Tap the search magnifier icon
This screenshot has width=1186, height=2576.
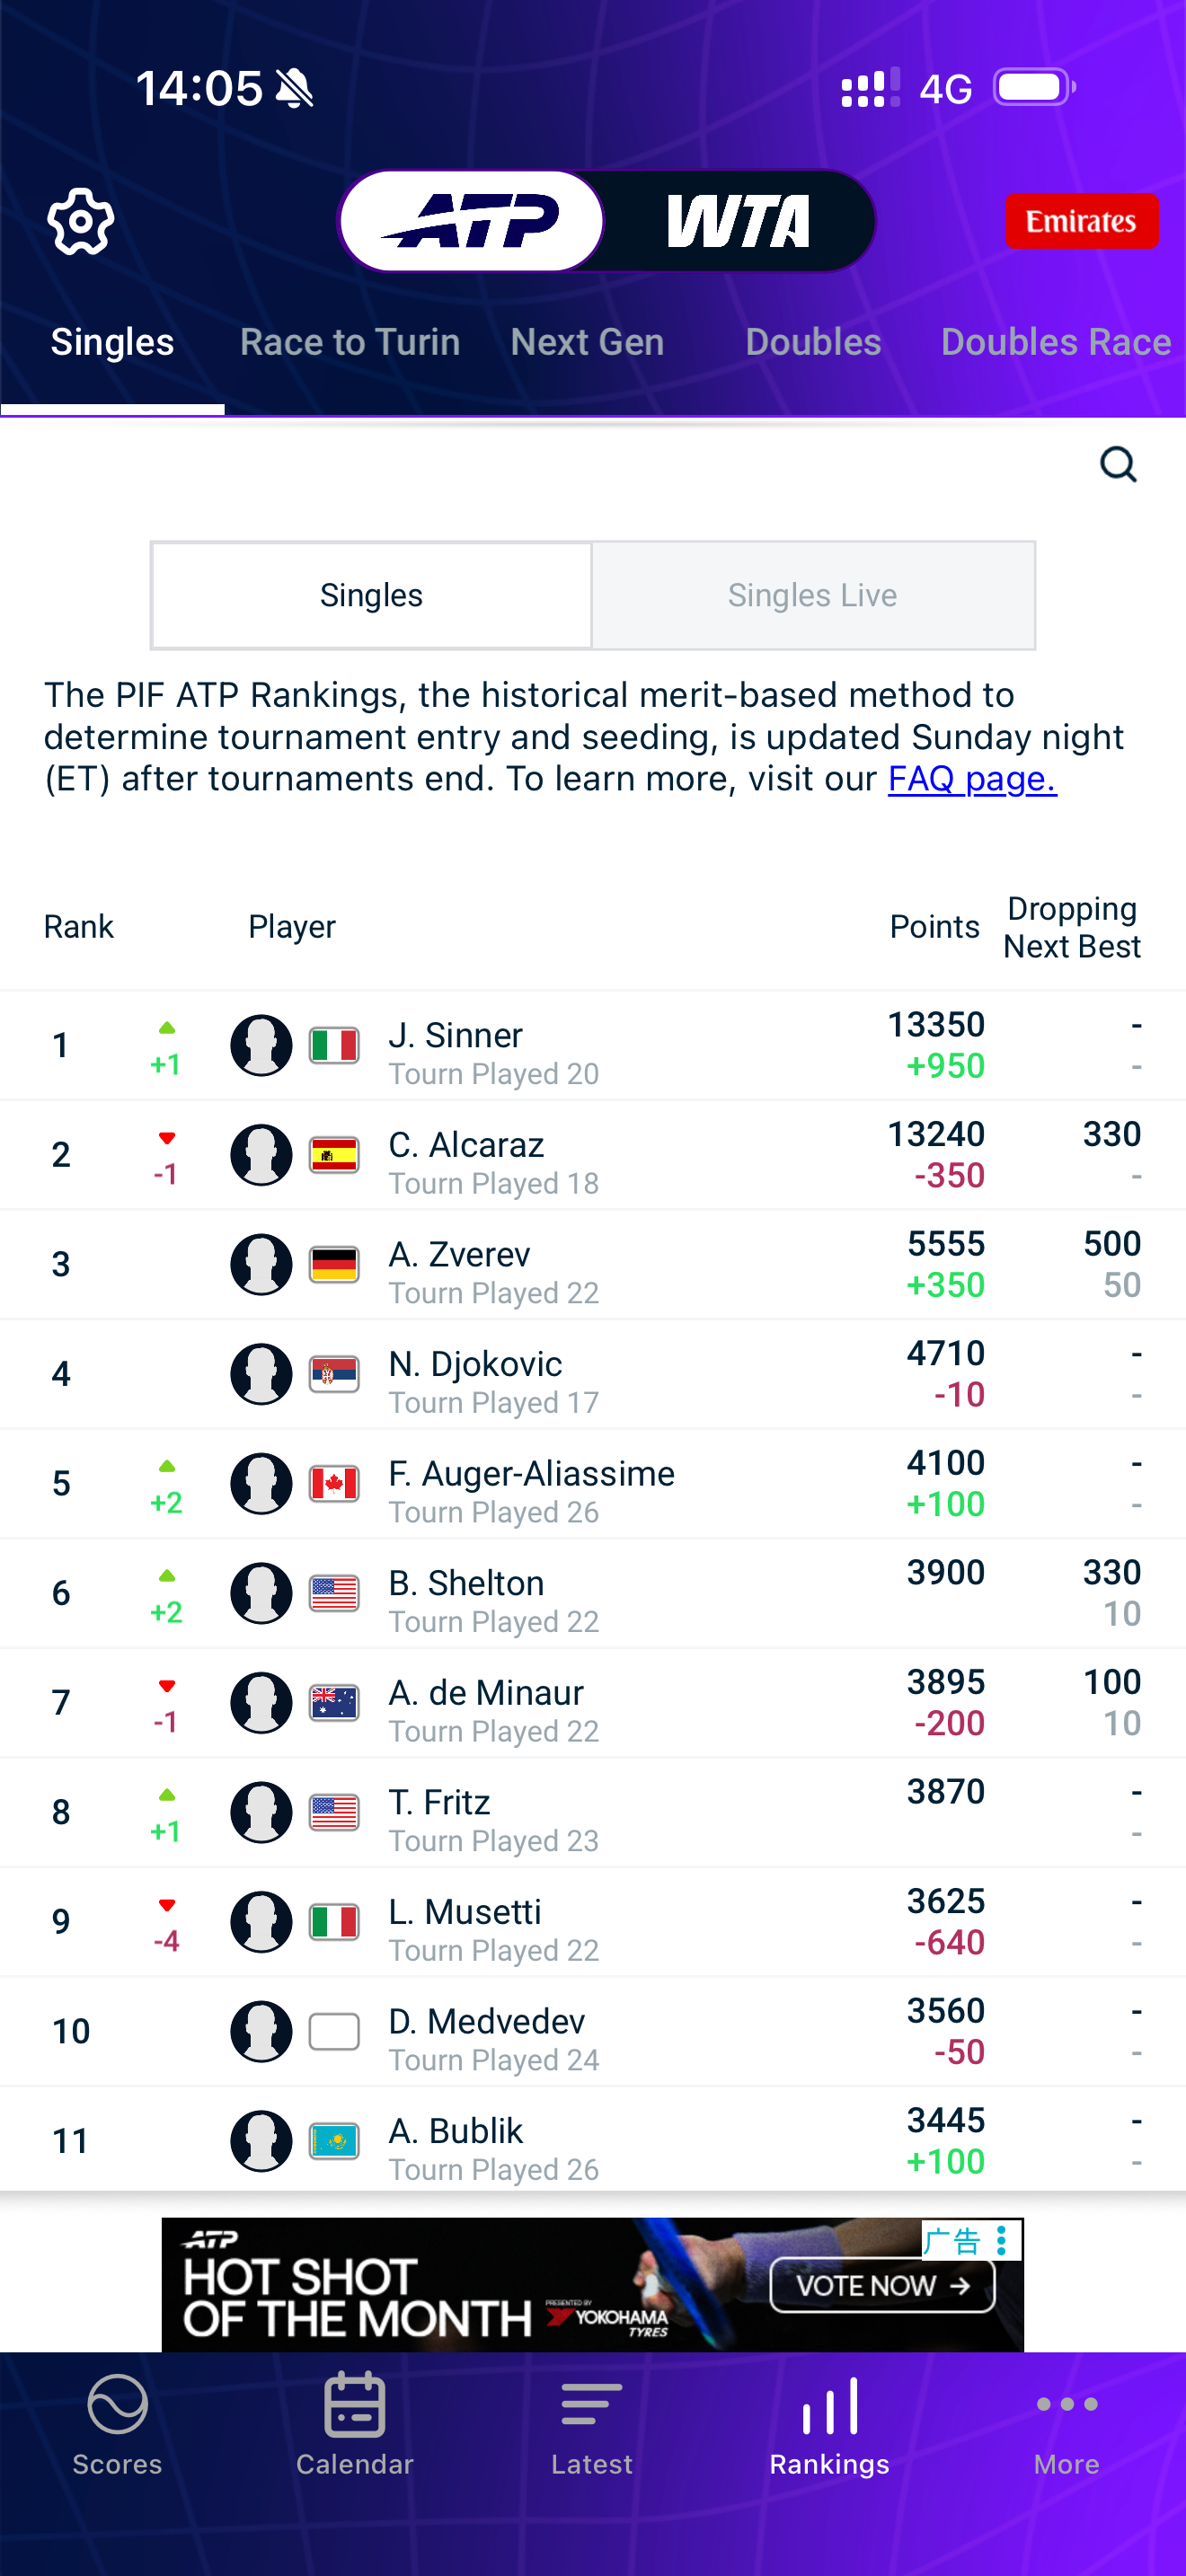pyautogui.click(x=1118, y=465)
